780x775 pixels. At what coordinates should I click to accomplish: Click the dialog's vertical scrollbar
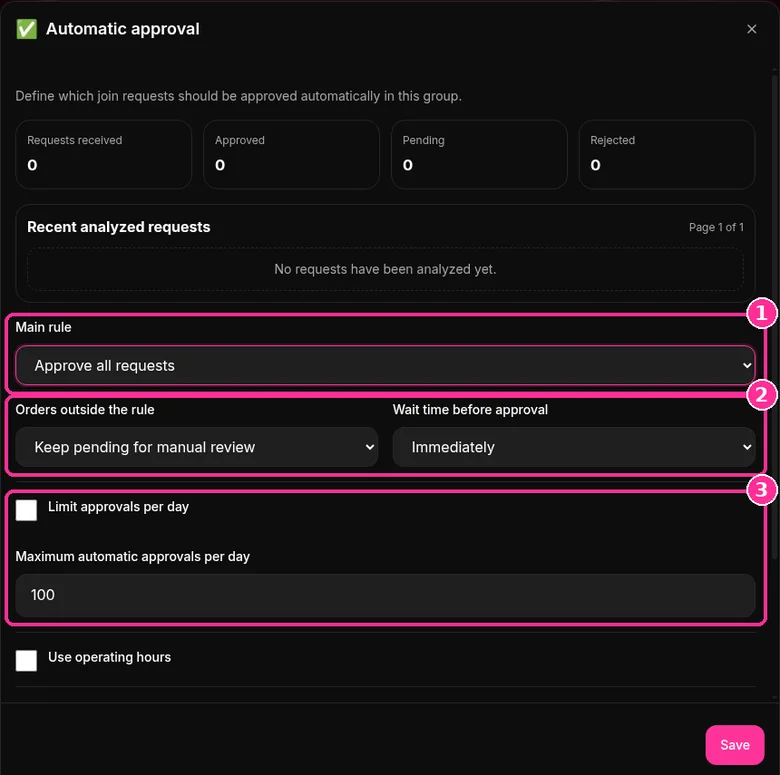point(774,318)
